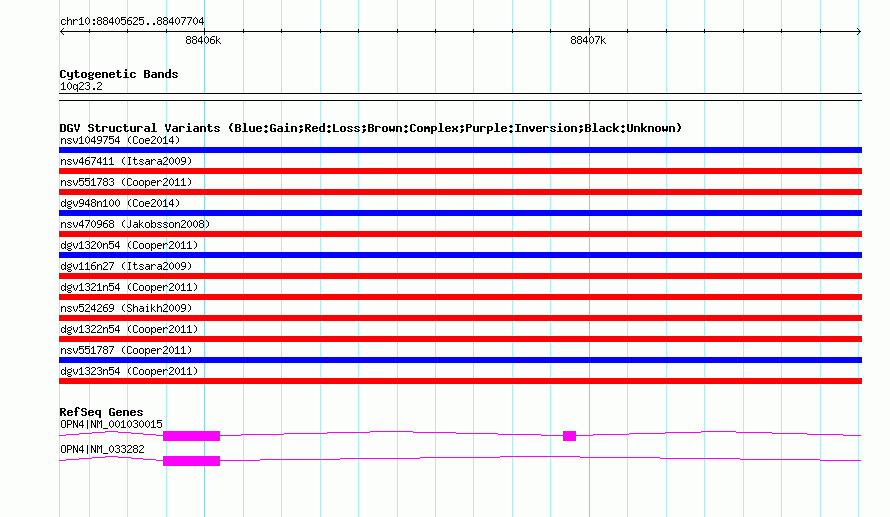Click the large exon block of OPN4|NM_001030015
Viewport: 890px width, 517px height.
pos(191,436)
